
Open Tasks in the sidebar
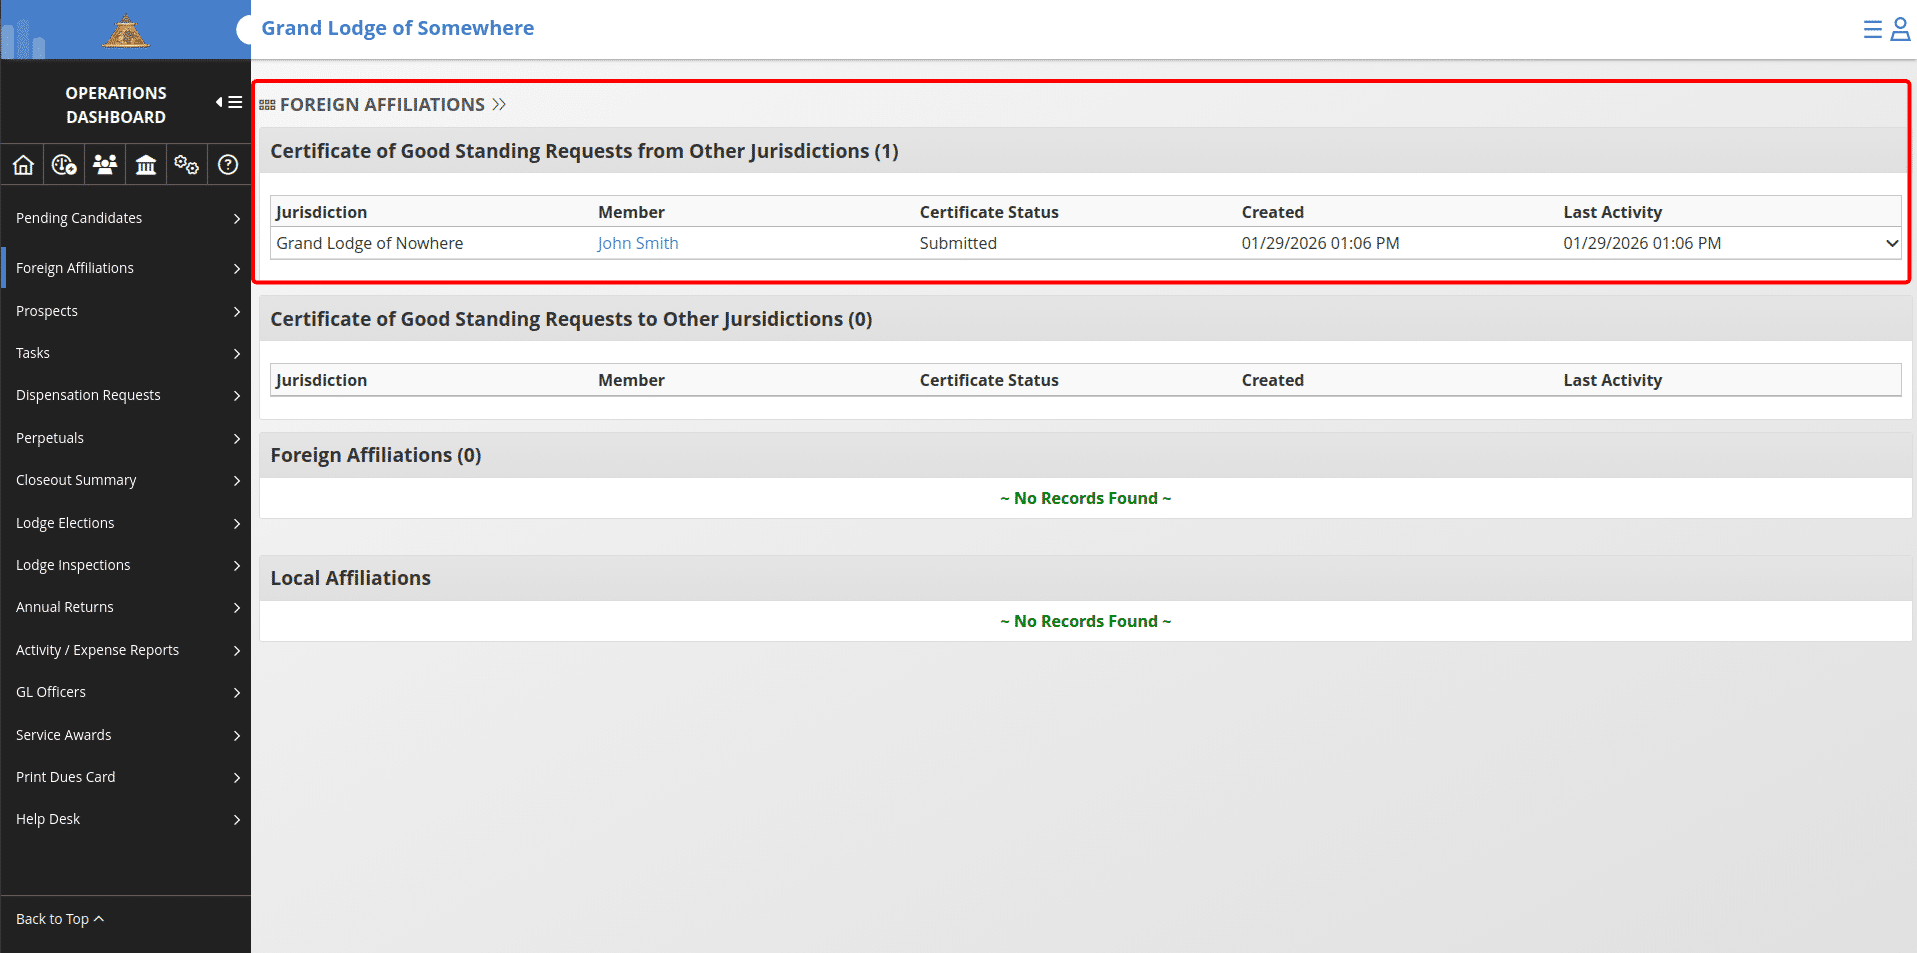pos(126,353)
